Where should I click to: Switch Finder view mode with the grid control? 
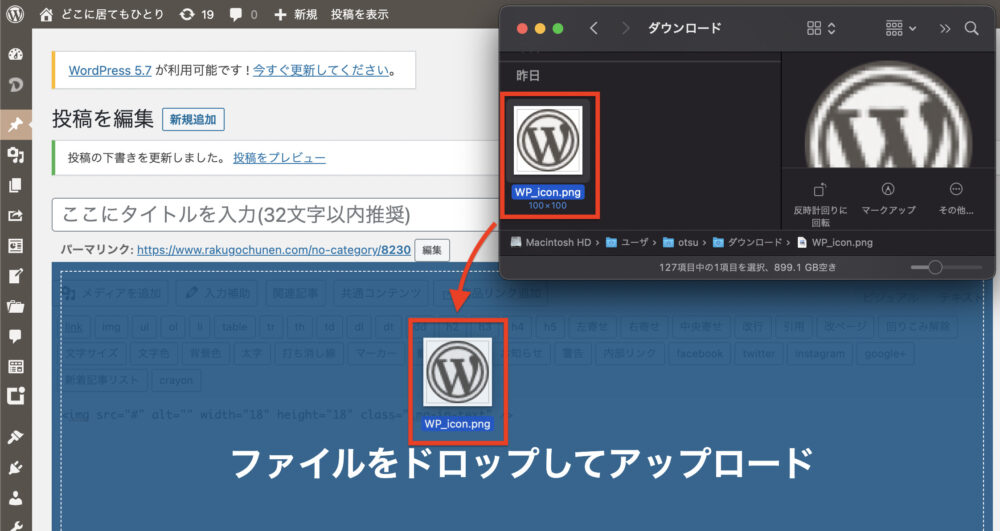point(821,28)
